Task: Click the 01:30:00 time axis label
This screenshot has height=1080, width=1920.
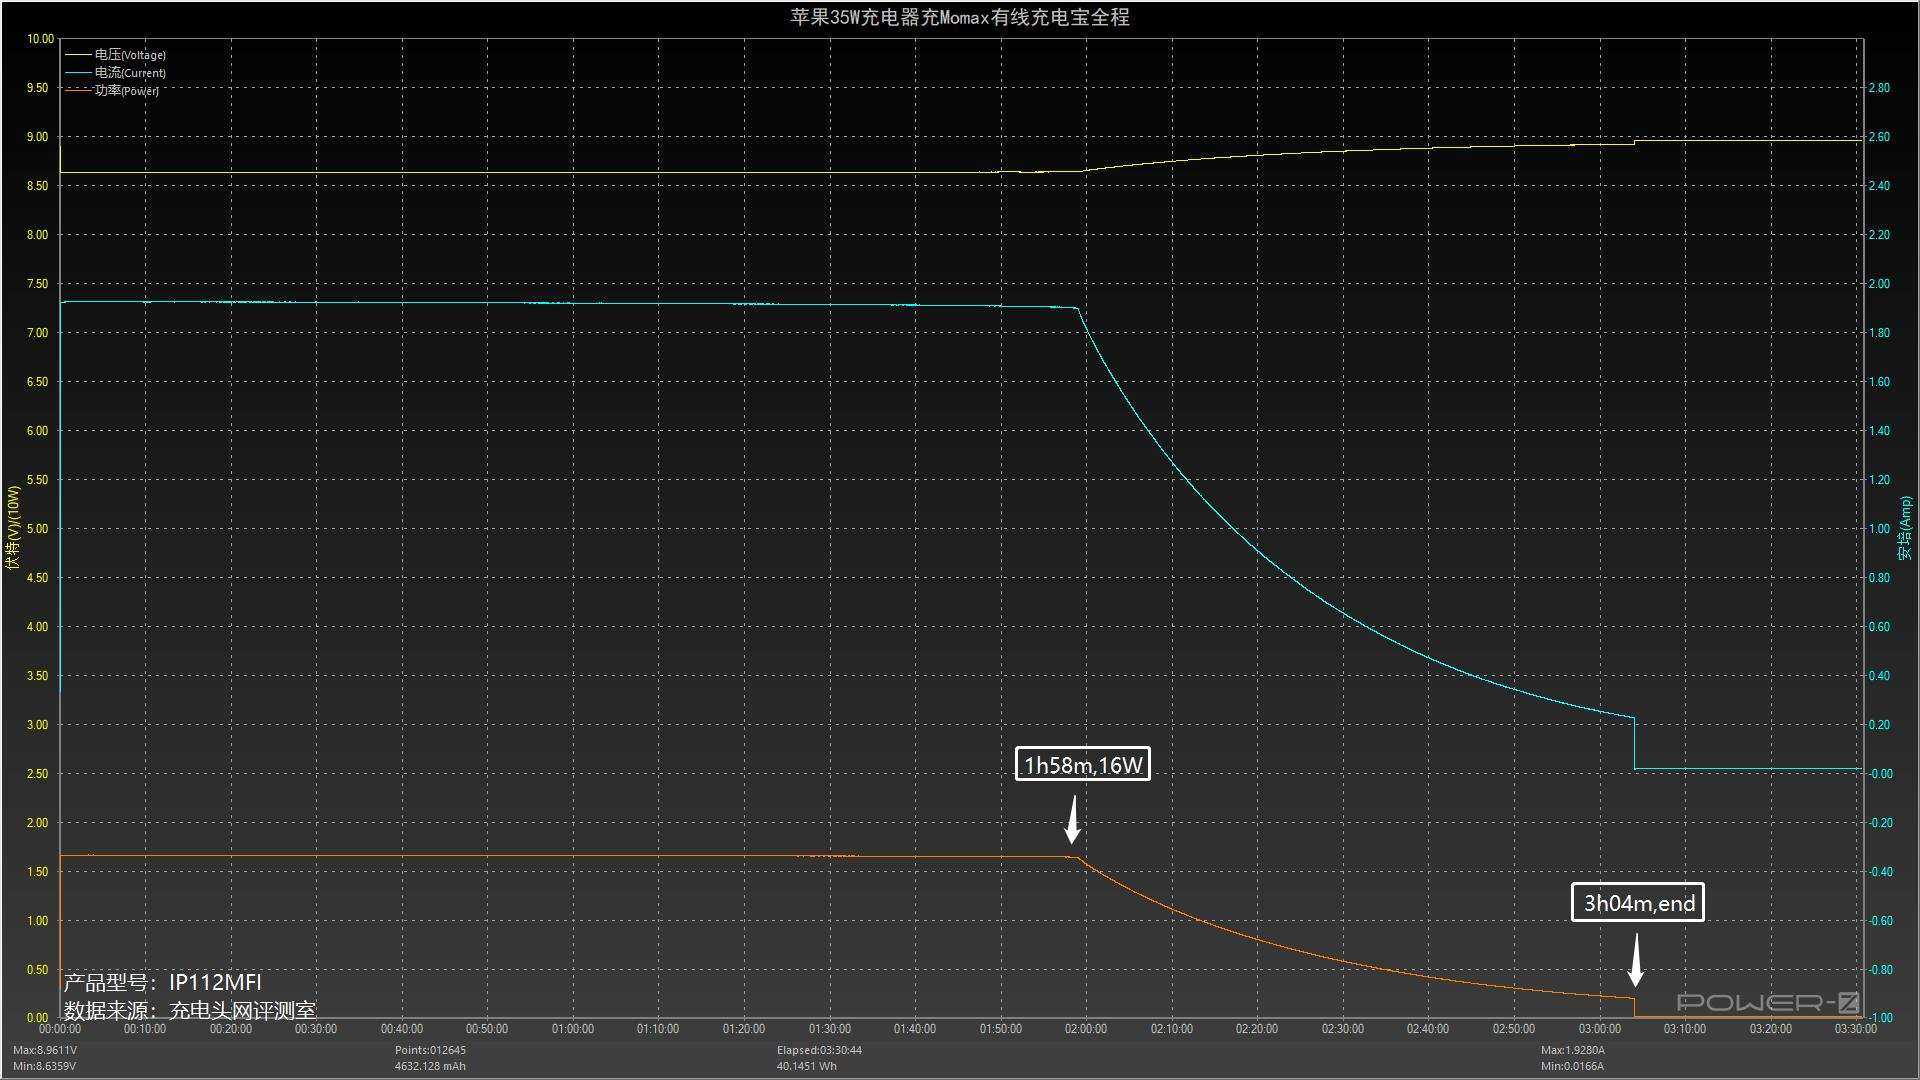Action: 830,1029
